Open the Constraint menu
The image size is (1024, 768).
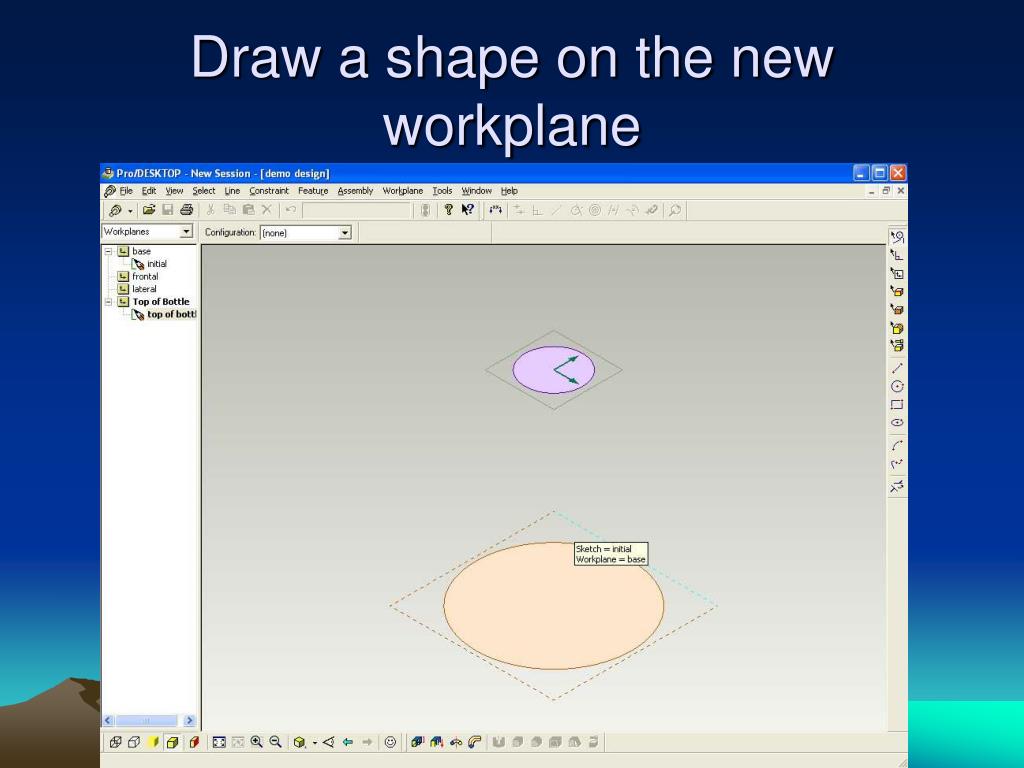(268, 191)
